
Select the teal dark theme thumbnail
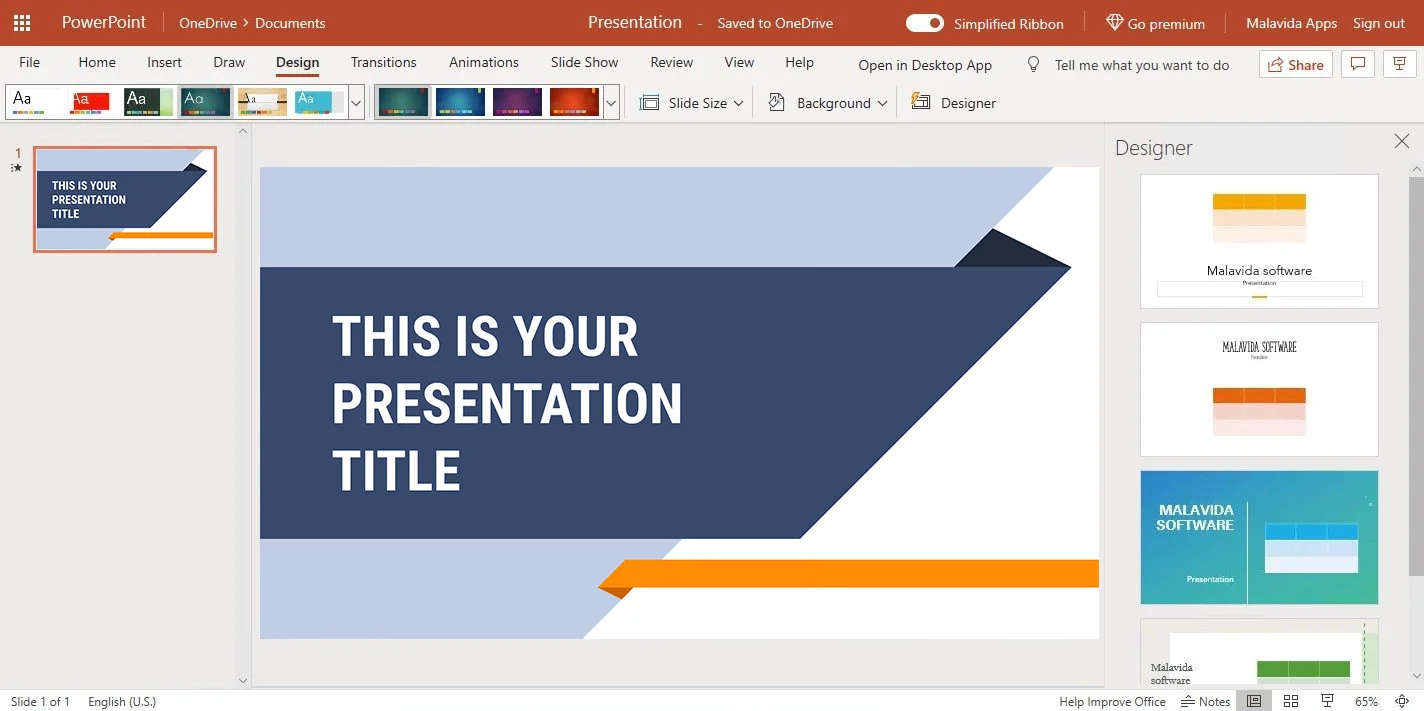click(x=205, y=102)
